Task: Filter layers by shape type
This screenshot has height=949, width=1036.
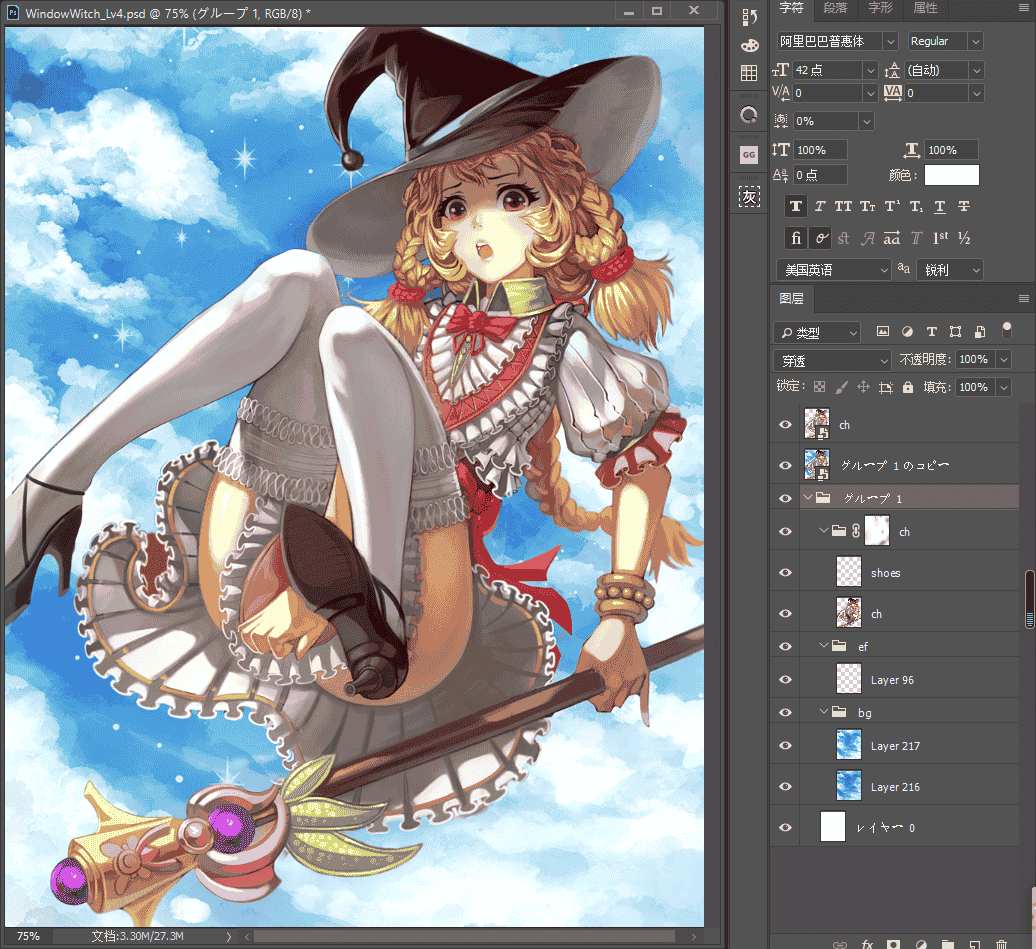Action: pyautogui.click(x=955, y=332)
